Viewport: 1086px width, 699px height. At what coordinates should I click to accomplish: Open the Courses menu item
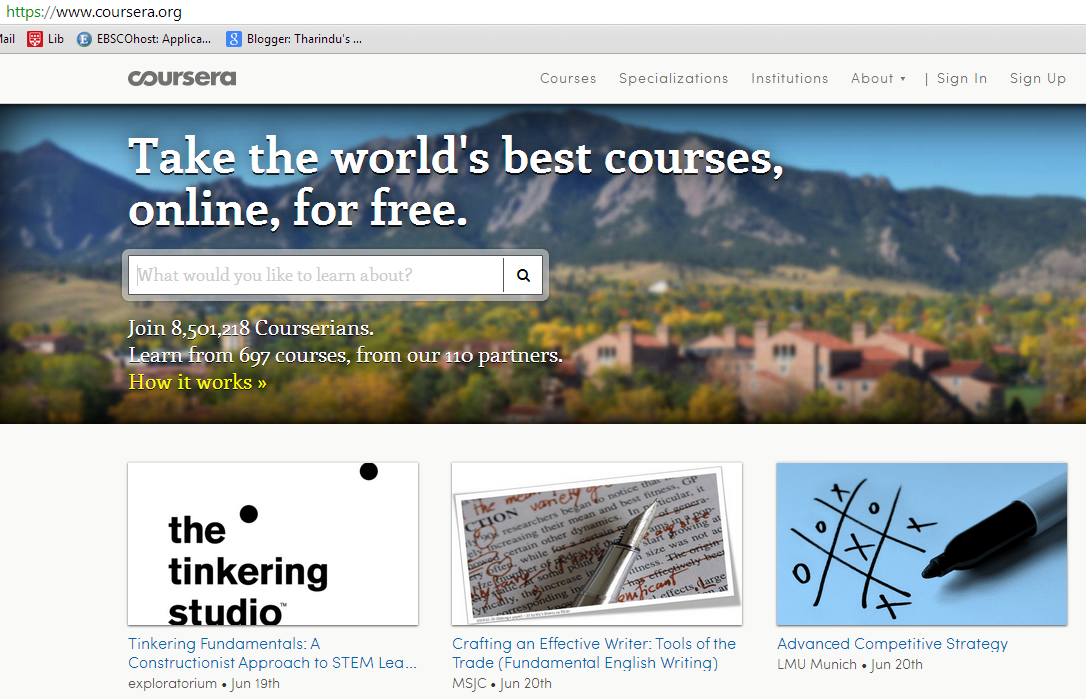point(568,78)
